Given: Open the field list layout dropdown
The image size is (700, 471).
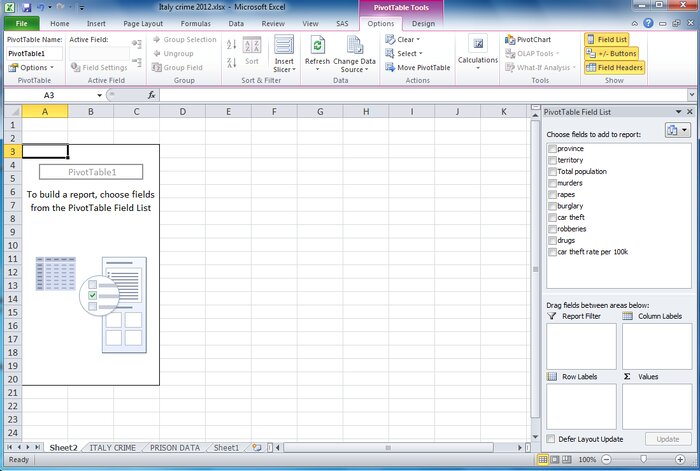Looking at the screenshot, I should 677,131.
